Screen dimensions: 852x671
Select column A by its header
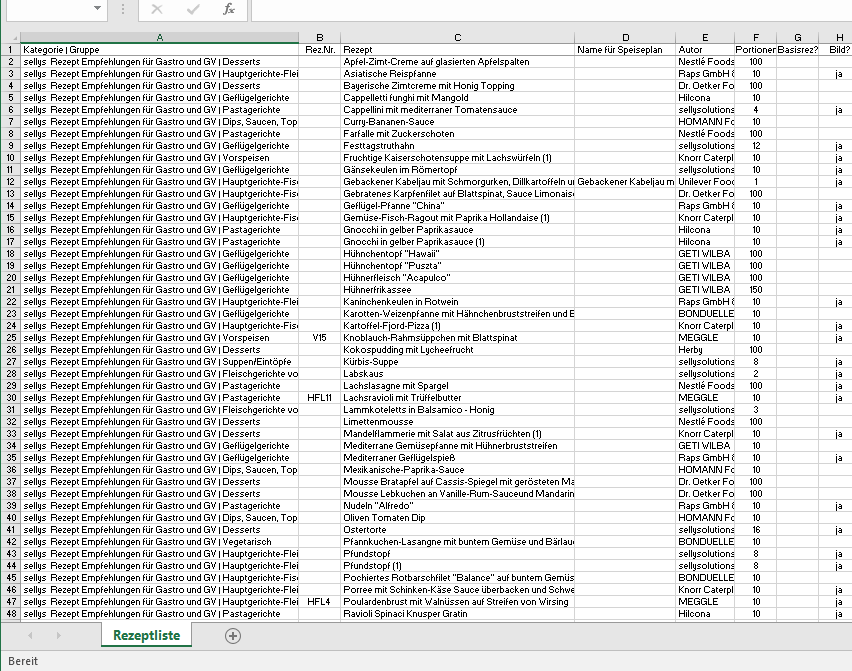coord(160,37)
